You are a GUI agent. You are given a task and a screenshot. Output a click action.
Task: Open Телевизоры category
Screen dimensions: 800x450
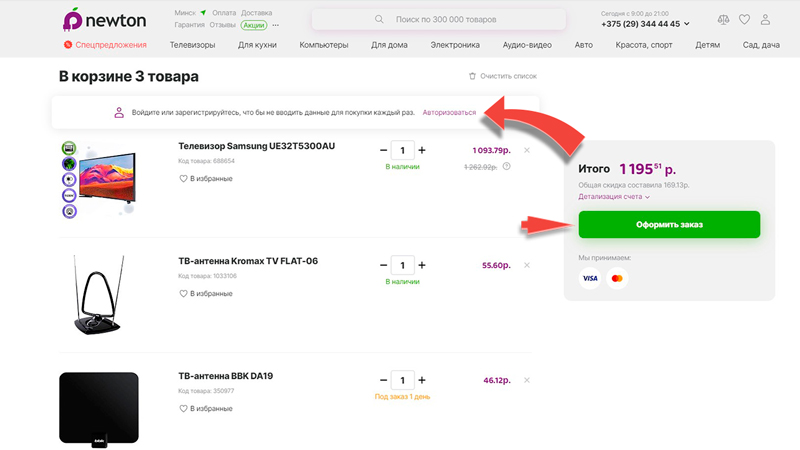click(x=192, y=45)
